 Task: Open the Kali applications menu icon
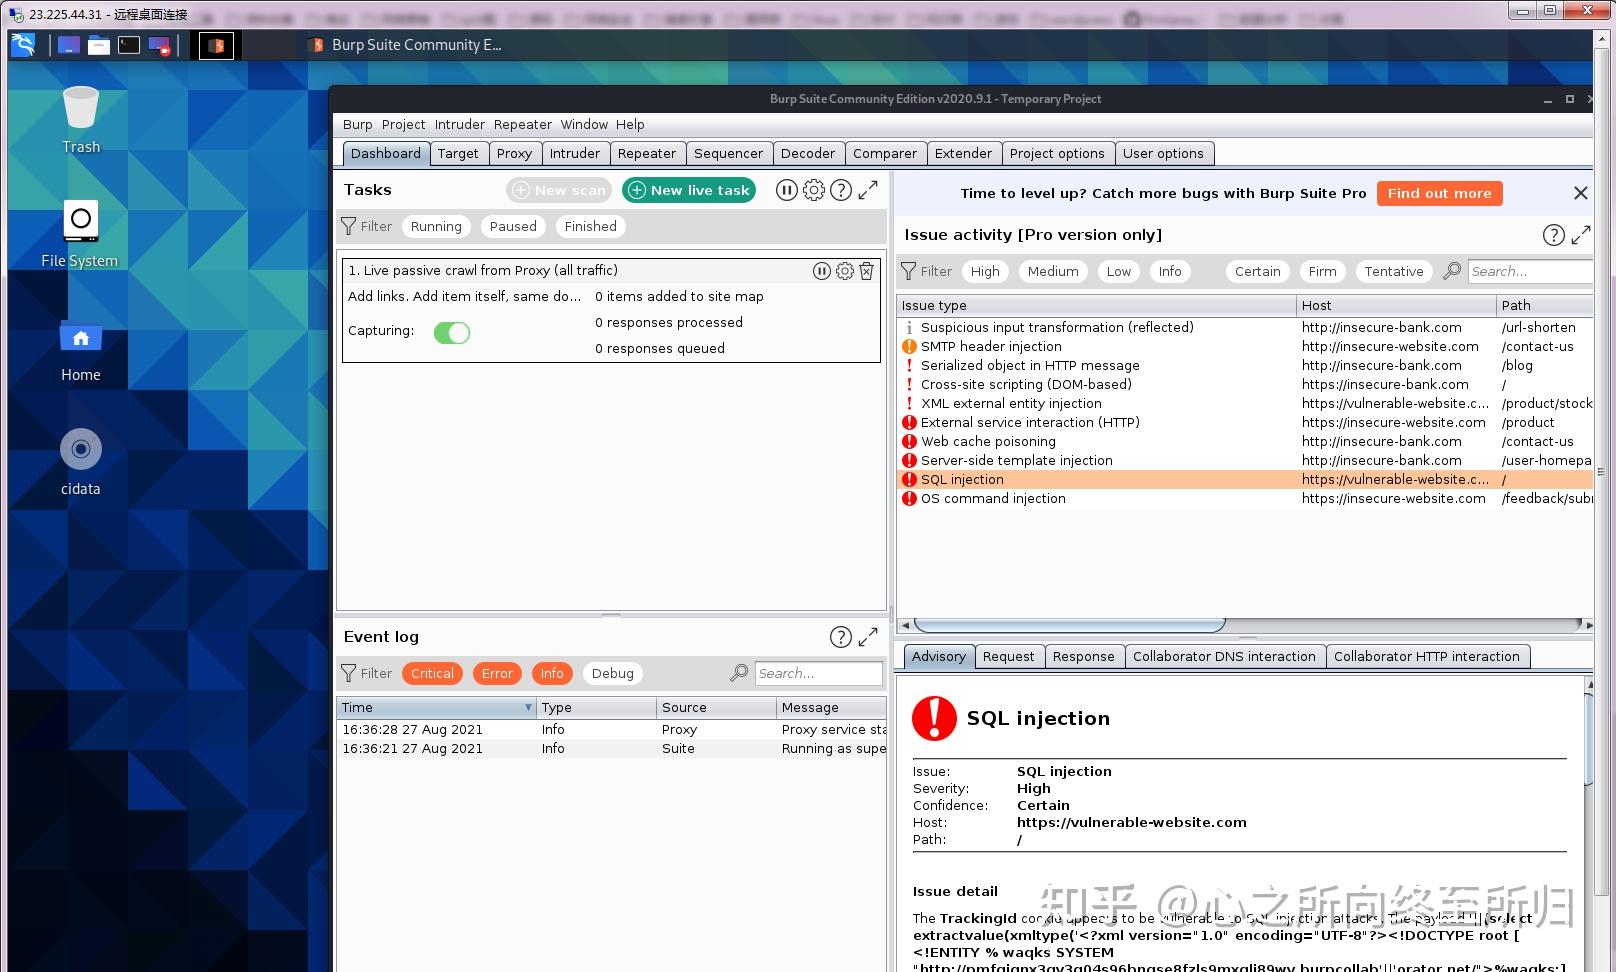point(23,45)
